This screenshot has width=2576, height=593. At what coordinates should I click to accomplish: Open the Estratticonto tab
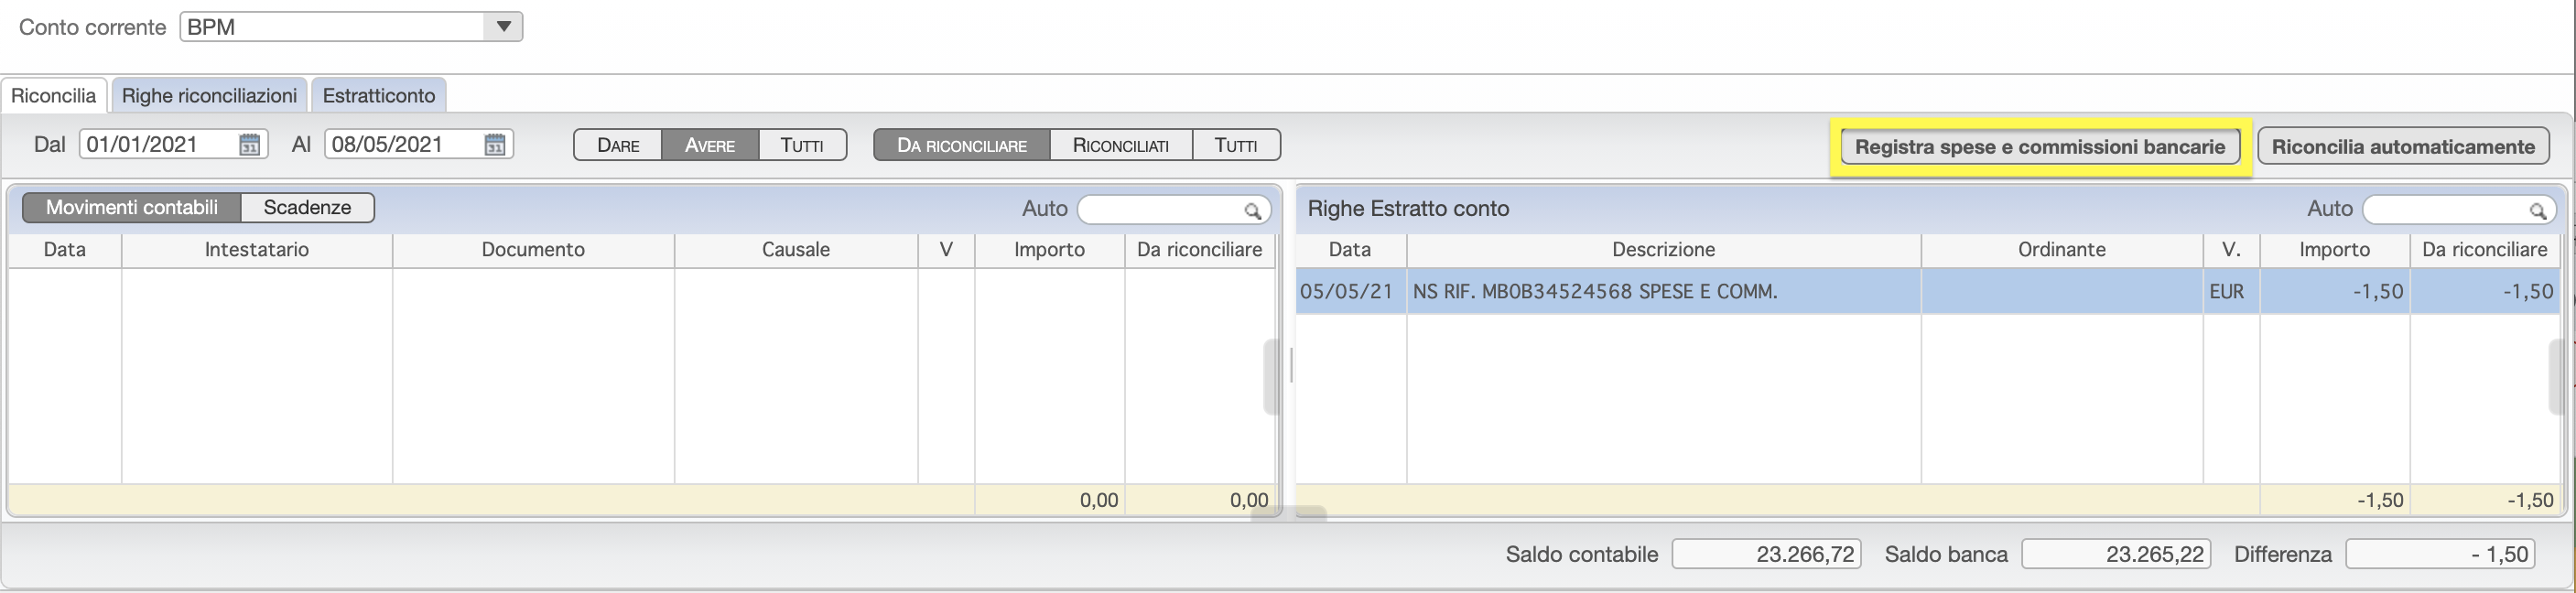[x=379, y=96]
